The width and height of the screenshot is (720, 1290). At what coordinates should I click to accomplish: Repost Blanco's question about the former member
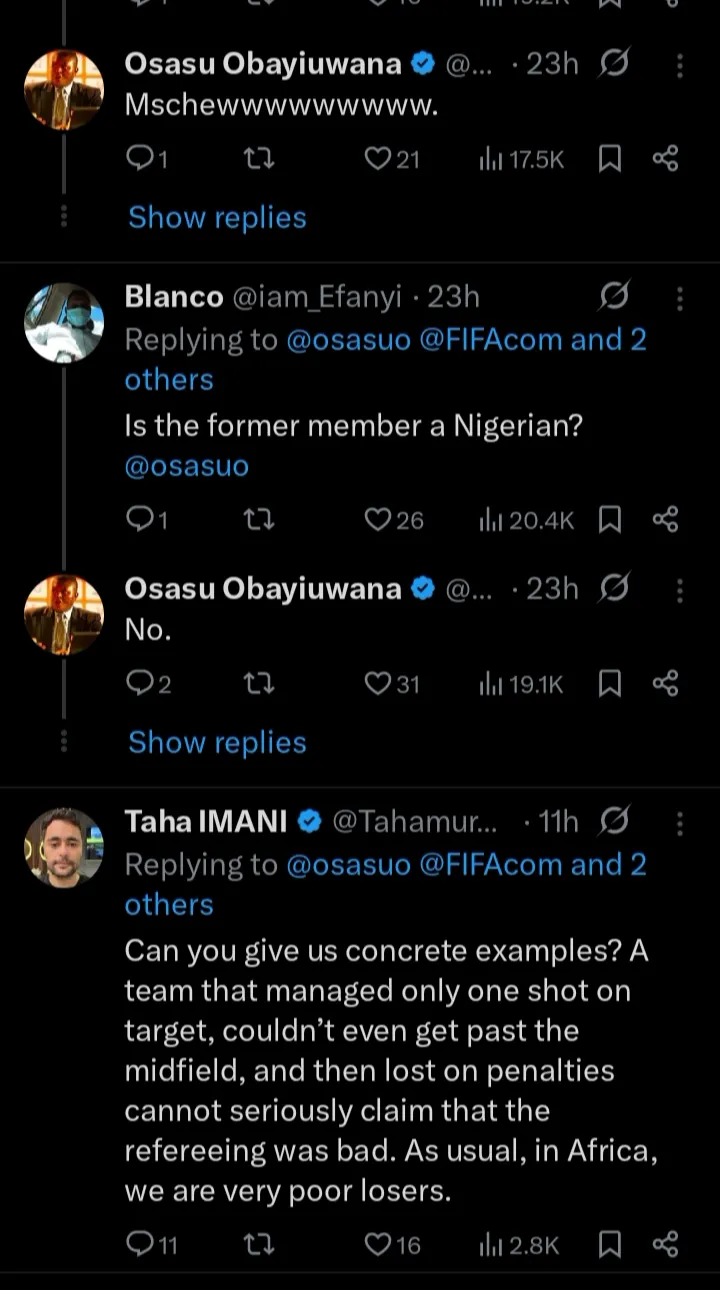pyautogui.click(x=259, y=519)
